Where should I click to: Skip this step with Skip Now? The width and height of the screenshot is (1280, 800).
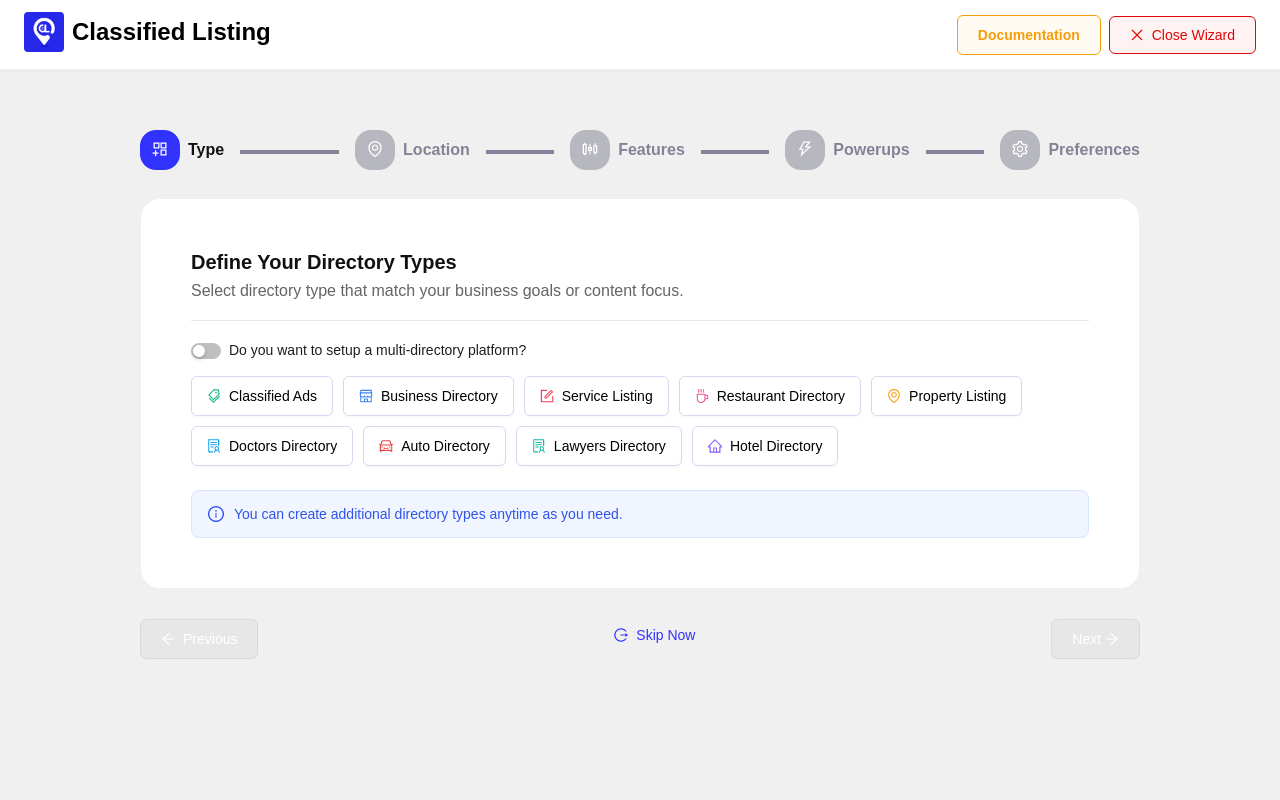click(654, 635)
